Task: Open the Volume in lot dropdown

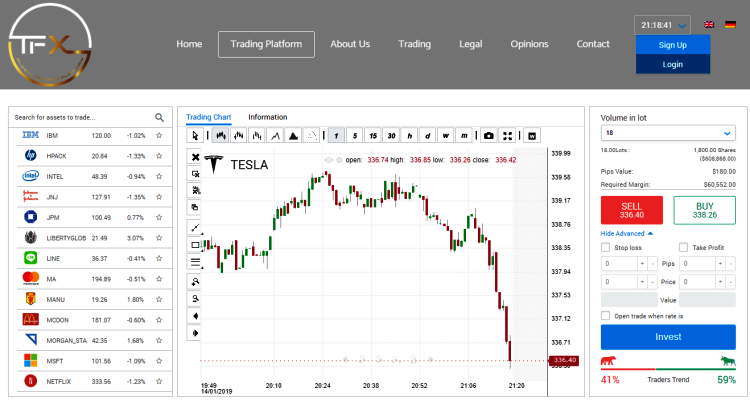Action: pyautogui.click(x=668, y=133)
